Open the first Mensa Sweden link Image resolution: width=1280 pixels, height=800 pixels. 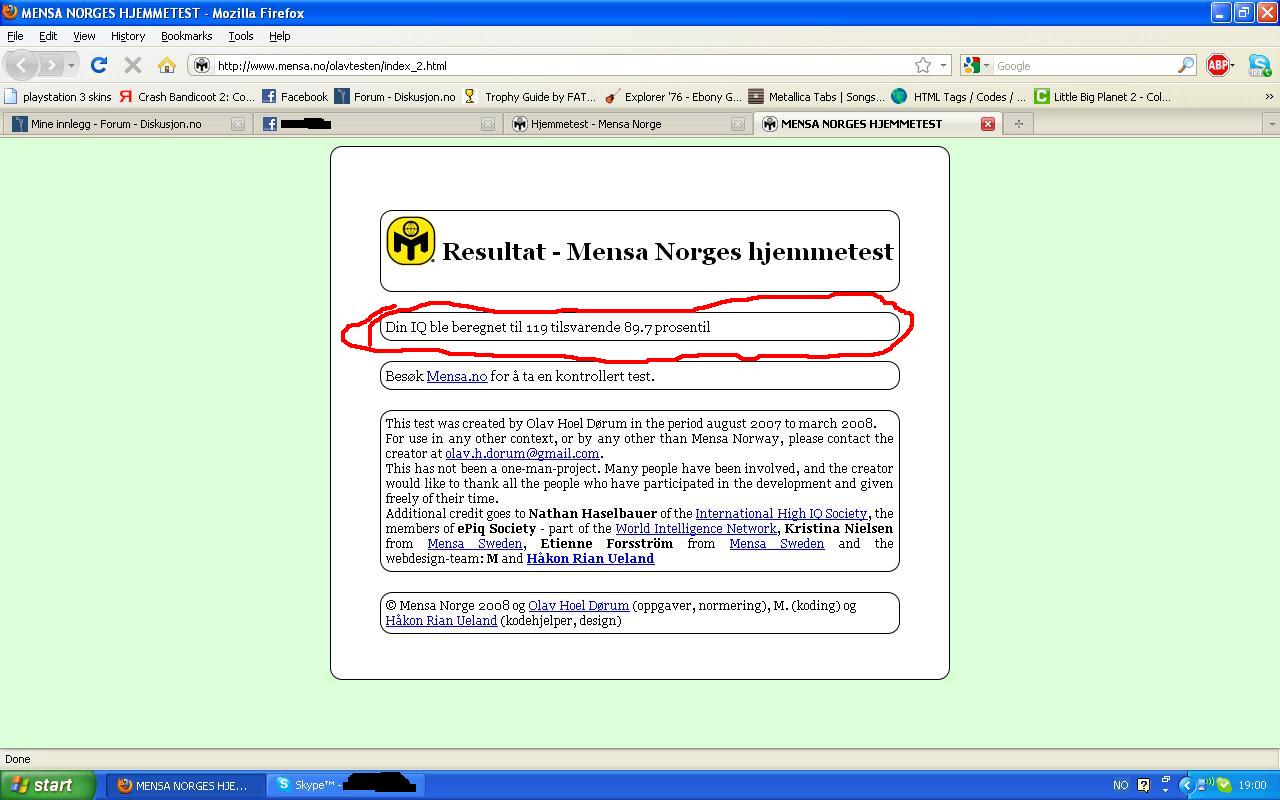point(474,543)
